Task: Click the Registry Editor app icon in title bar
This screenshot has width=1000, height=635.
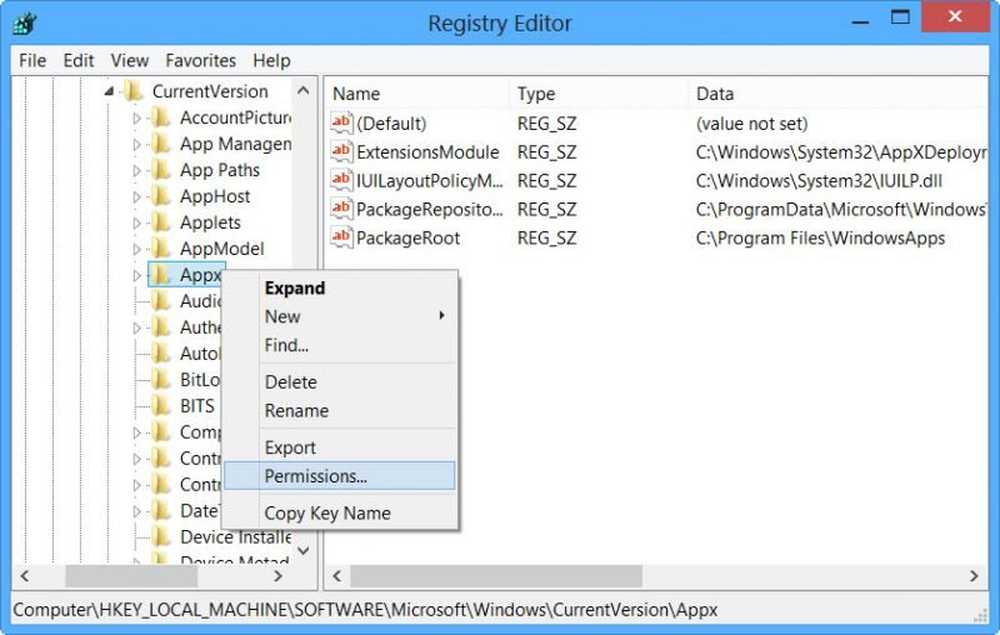Action: coord(25,24)
